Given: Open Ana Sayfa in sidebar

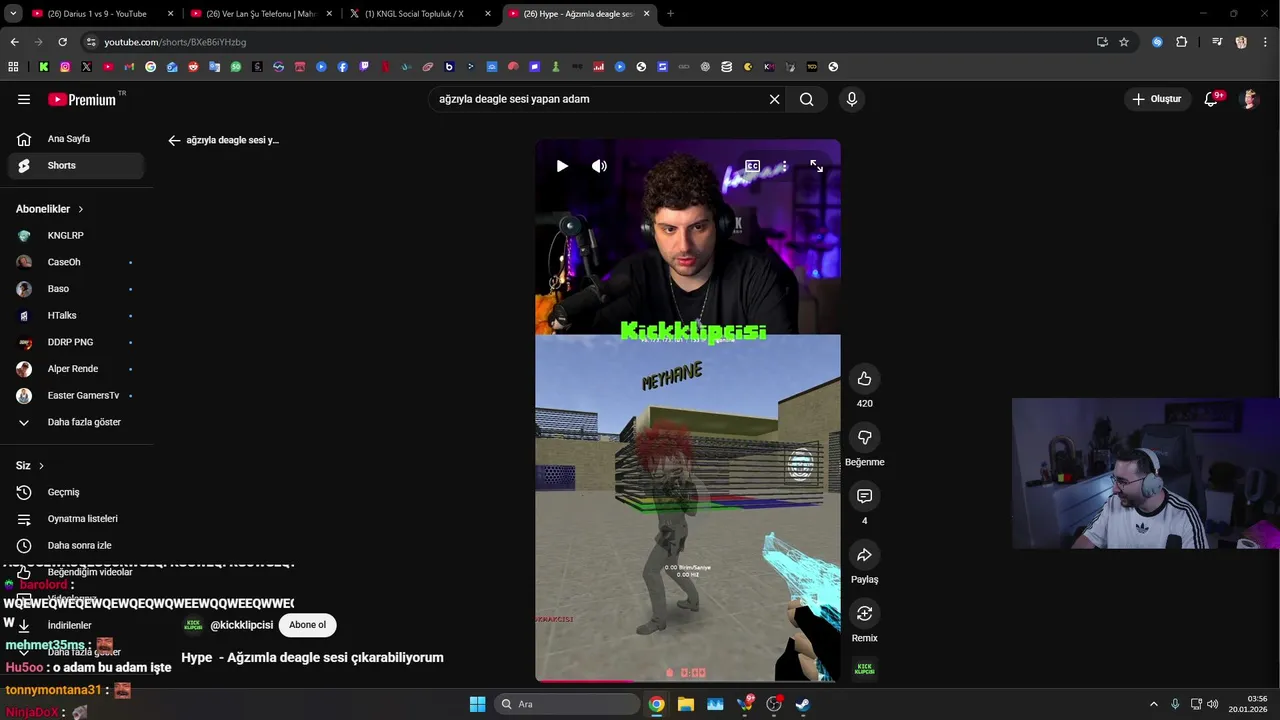Looking at the screenshot, I should (x=76, y=139).
